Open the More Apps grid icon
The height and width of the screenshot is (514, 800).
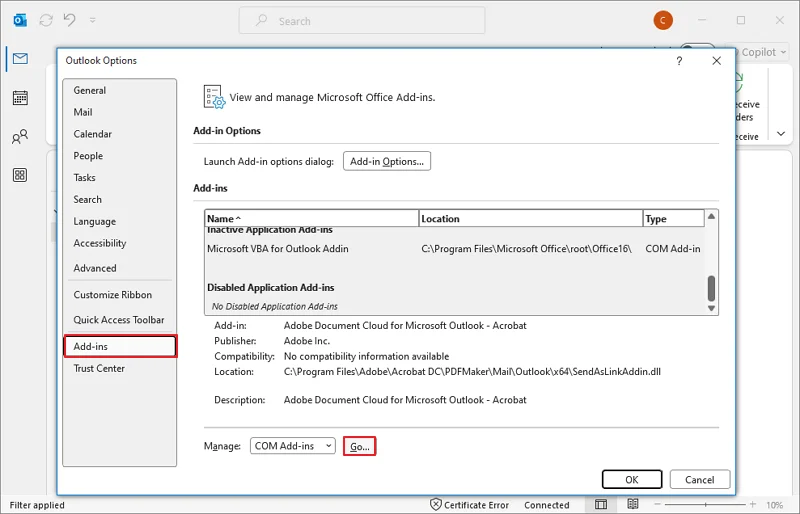tap(20, 175)
